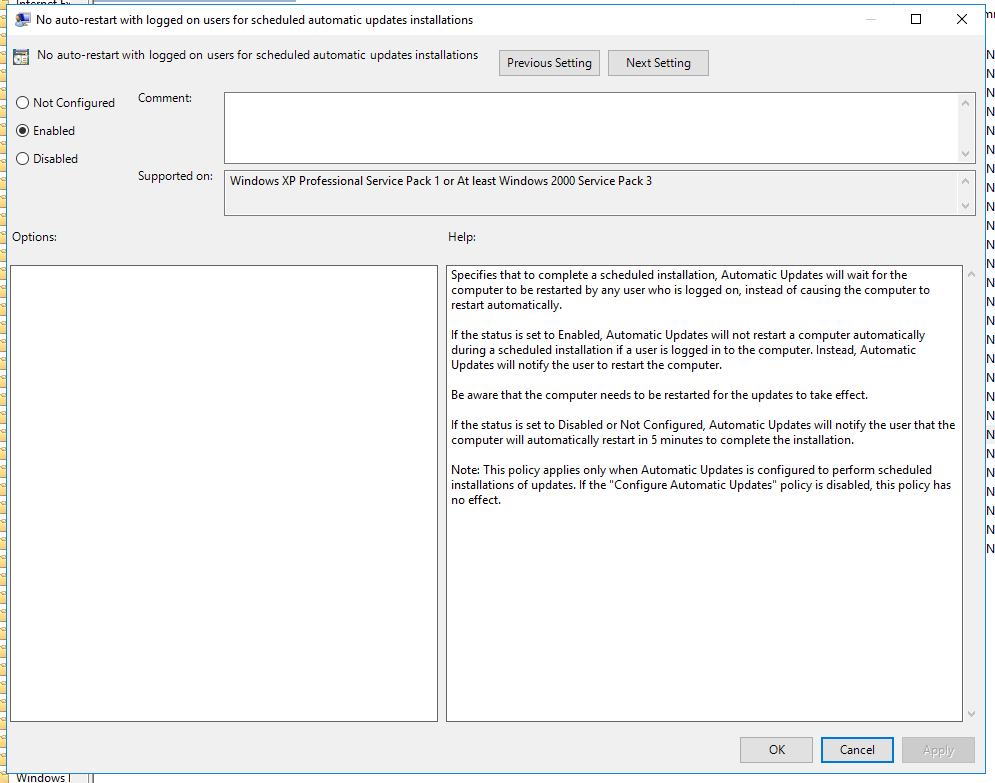Minimize the policy setting dialog
The width and height of the screenshot is (995, 783).
pos(870,19)
